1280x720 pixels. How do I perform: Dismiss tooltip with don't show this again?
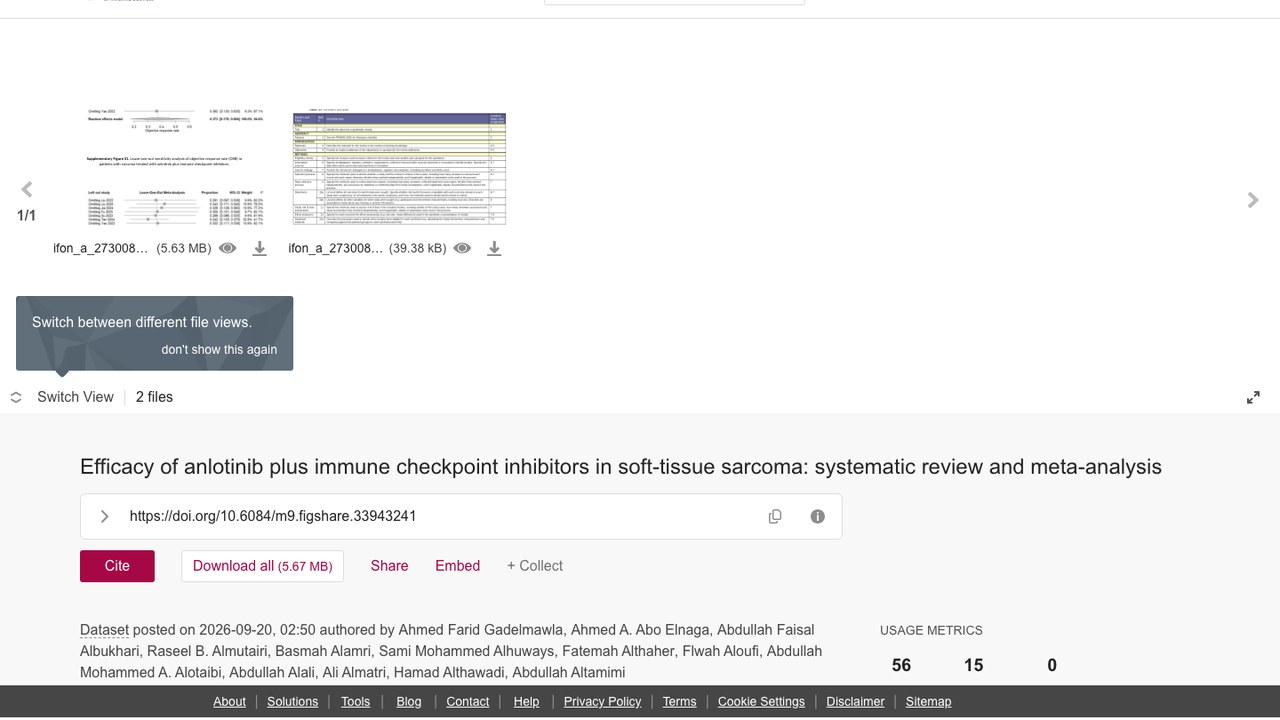pyautogui.click(x=219, y=350)
